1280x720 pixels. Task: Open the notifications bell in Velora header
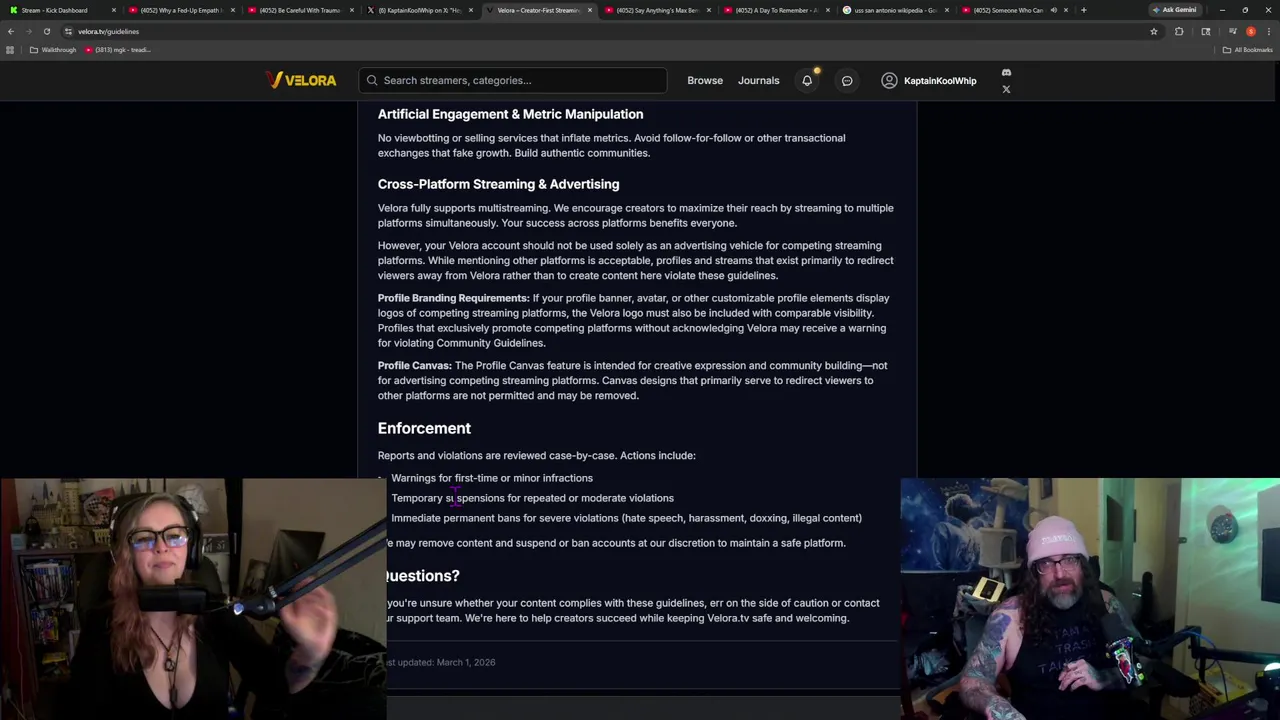click(x=807, y=81)
